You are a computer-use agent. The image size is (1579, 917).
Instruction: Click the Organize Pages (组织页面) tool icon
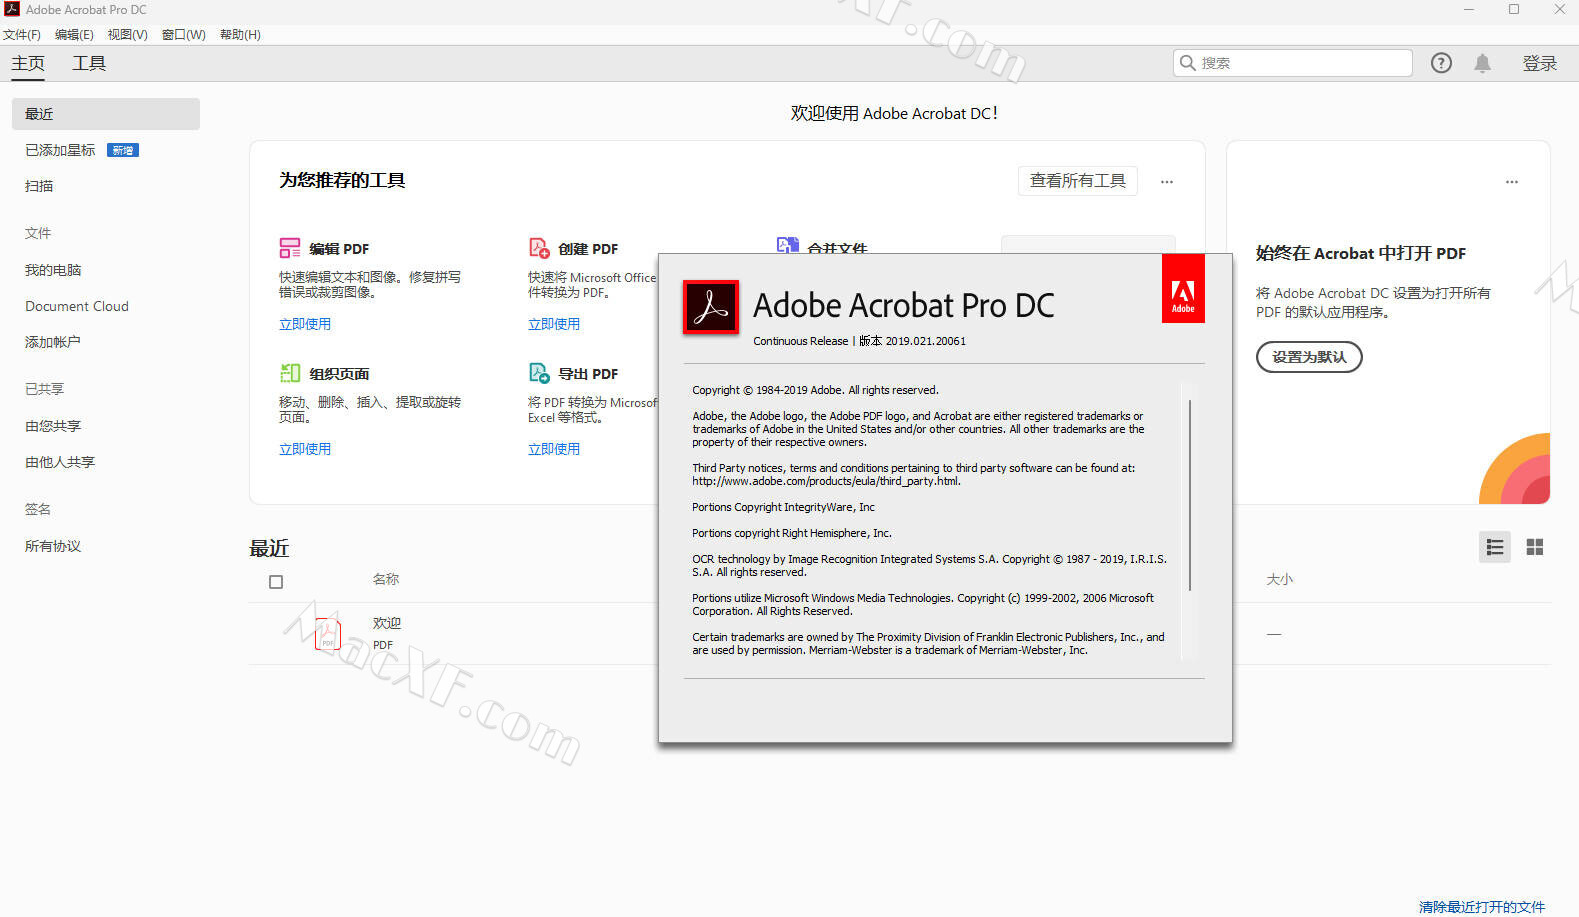290,373
